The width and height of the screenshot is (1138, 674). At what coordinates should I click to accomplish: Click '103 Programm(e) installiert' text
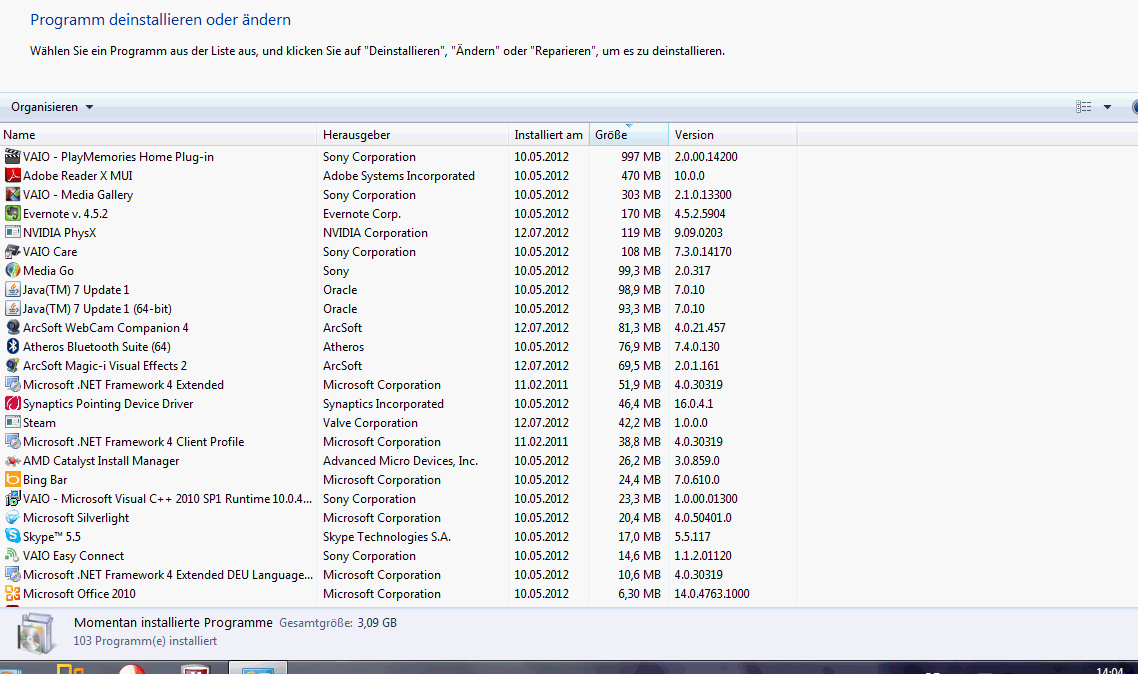pos(145,641)
